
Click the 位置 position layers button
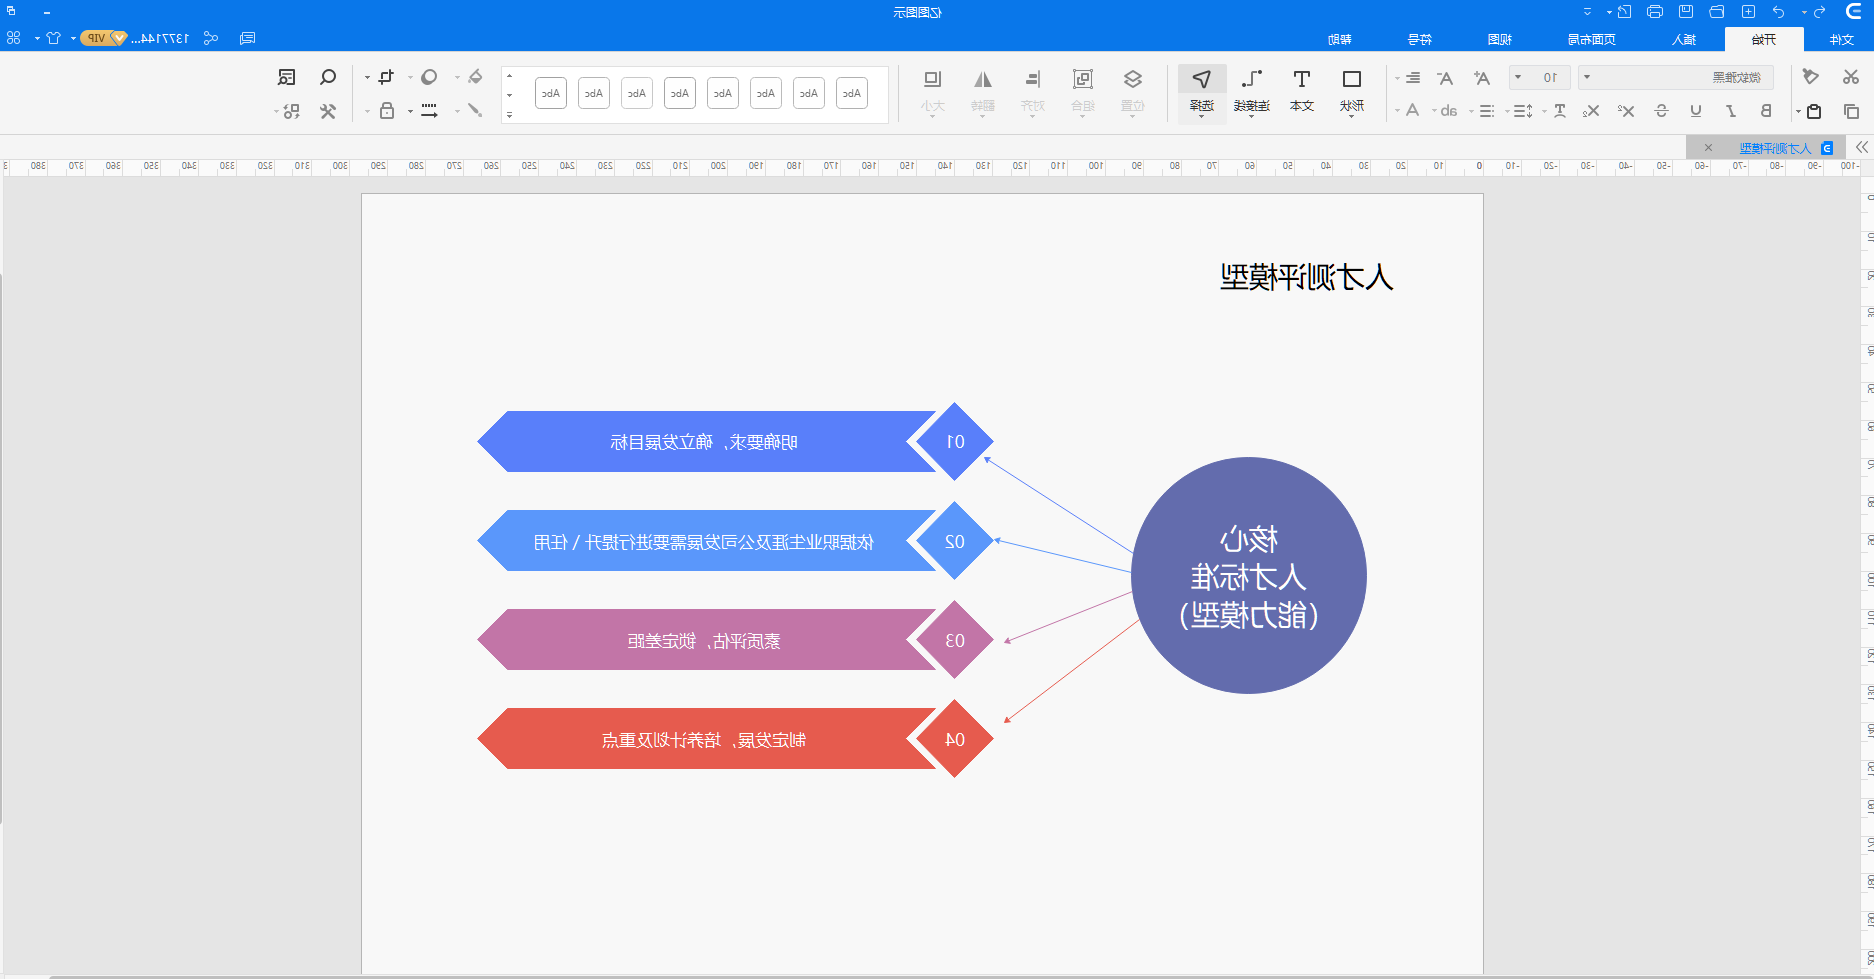(1133, 91)
